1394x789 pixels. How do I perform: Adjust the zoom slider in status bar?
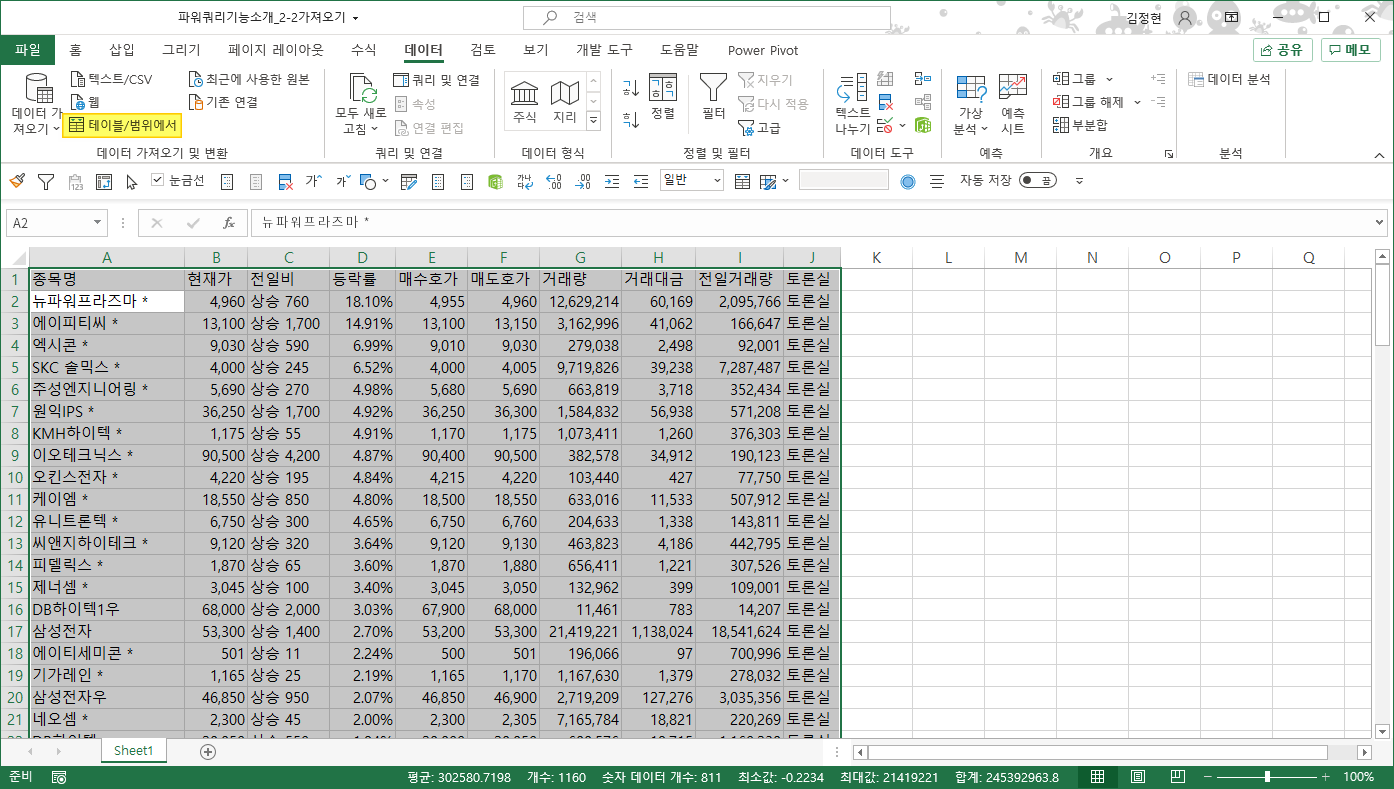click(1267, 777)
